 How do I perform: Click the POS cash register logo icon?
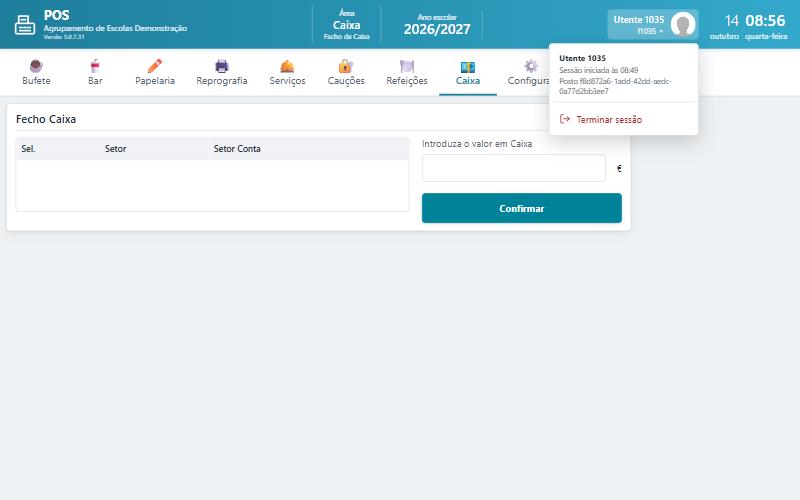[24, 24]
